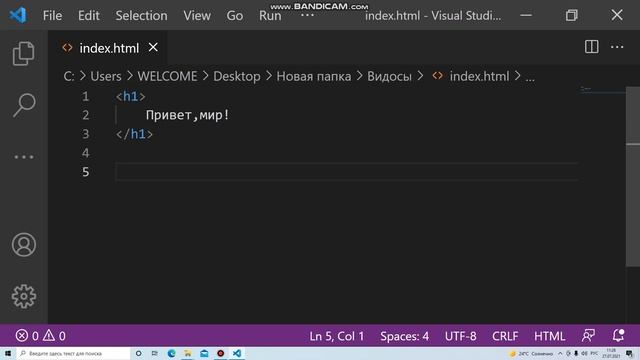Click the warnings count in status bar
The height and width of the screenshot is (360, 640).
pyautogui.click(x=54, y=336)
